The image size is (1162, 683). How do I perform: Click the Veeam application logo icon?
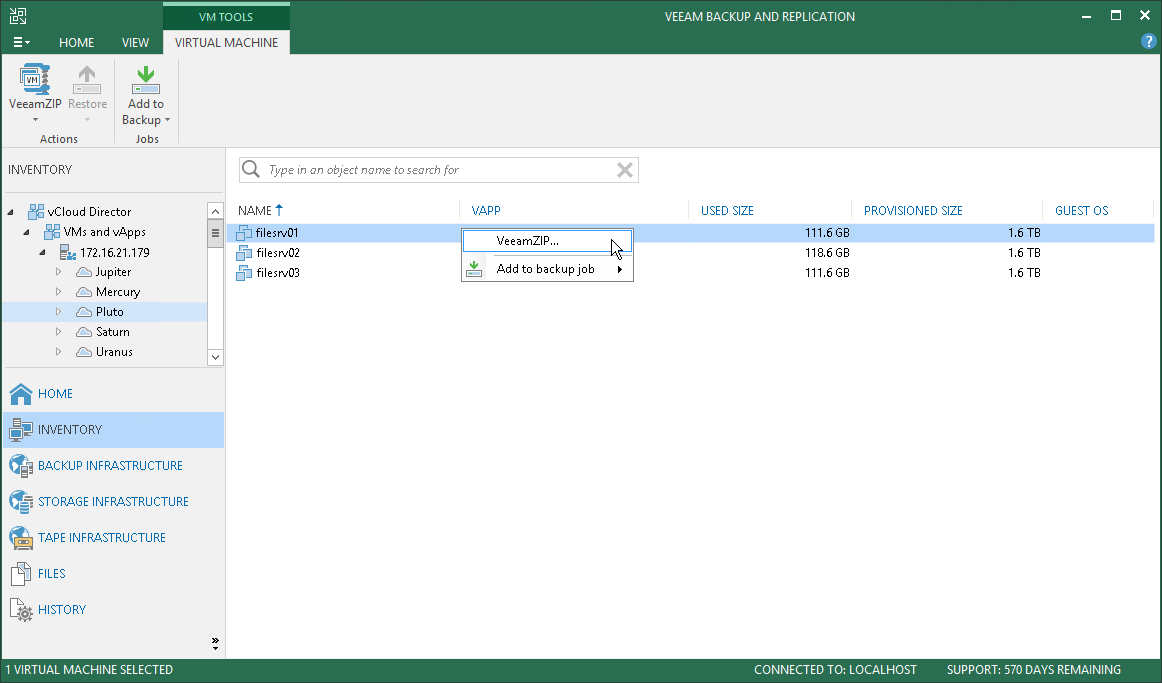pyautogui.click(x=18, y=16)
